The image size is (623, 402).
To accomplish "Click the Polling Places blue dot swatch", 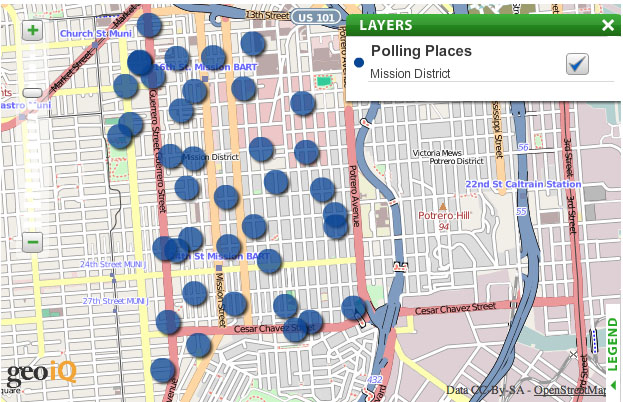I will (359, 62).
